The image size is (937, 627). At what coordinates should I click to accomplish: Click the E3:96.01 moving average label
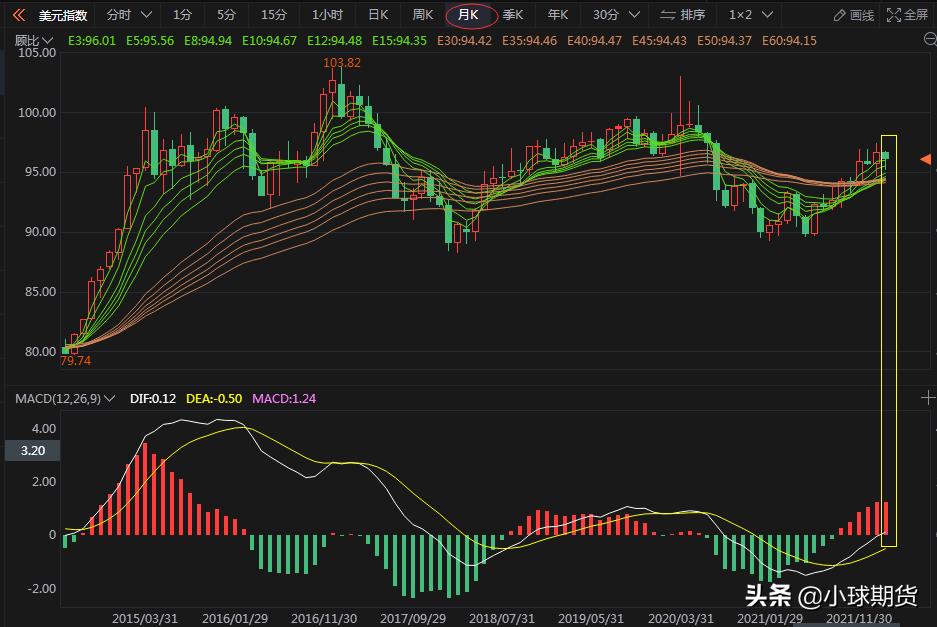92,41
